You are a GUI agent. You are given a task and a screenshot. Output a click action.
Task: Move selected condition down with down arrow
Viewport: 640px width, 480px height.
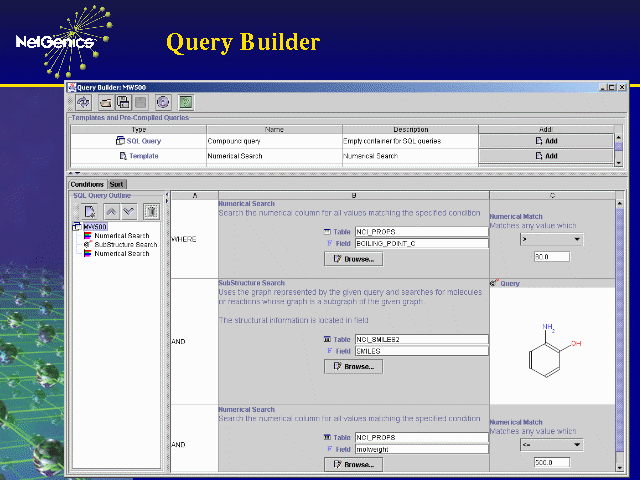point(128,211)
